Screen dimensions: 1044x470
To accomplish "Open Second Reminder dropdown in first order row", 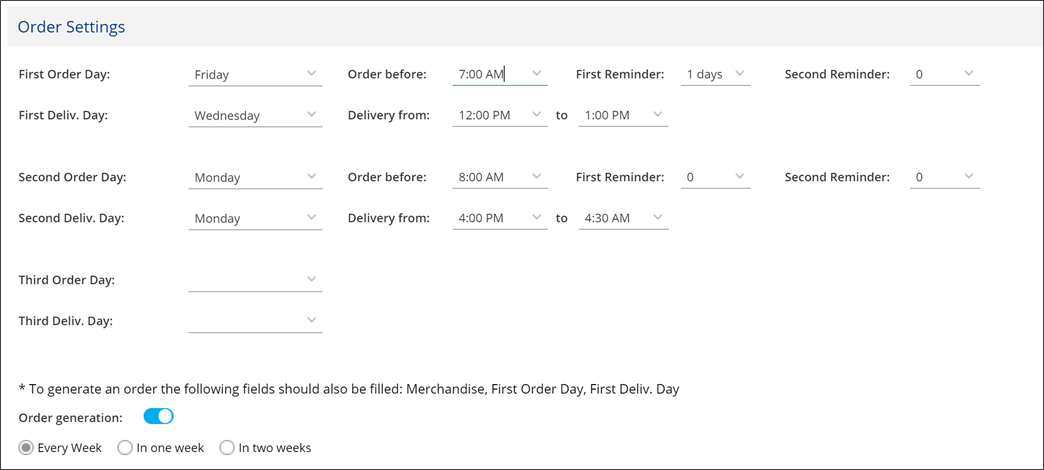I will click(x=945, y=75).
